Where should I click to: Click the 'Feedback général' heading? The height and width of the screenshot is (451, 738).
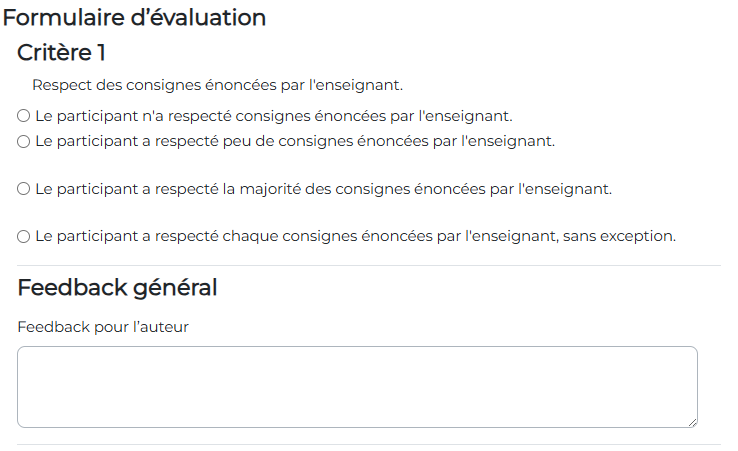coord(117,288)
